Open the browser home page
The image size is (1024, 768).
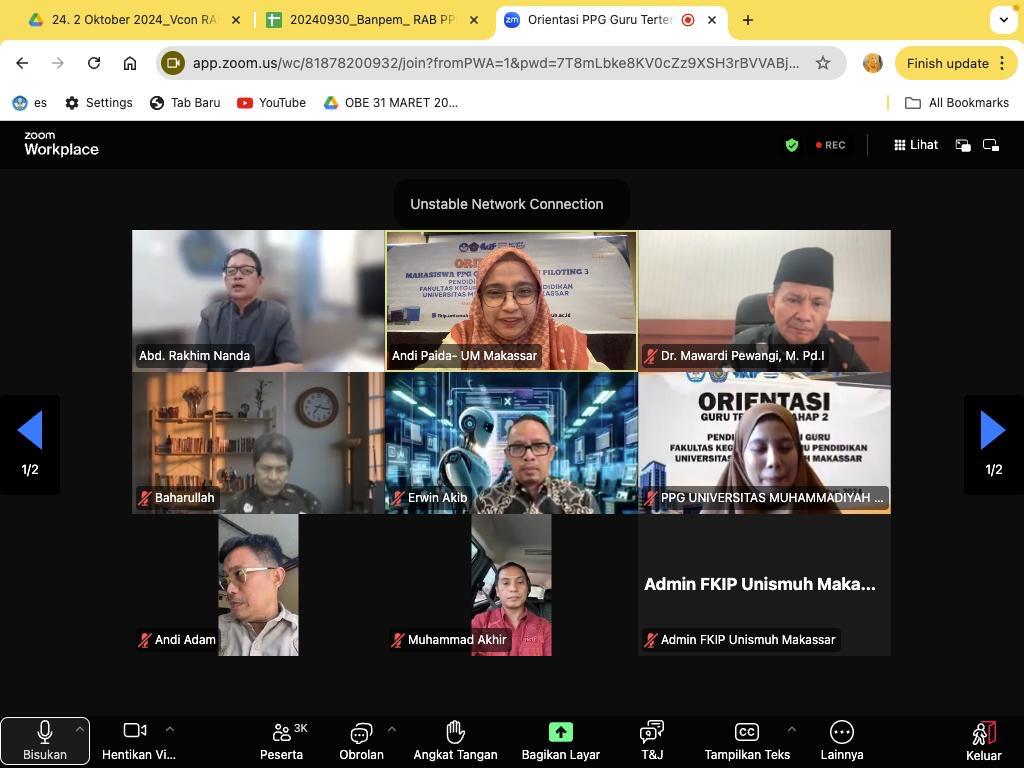point(130,63)
